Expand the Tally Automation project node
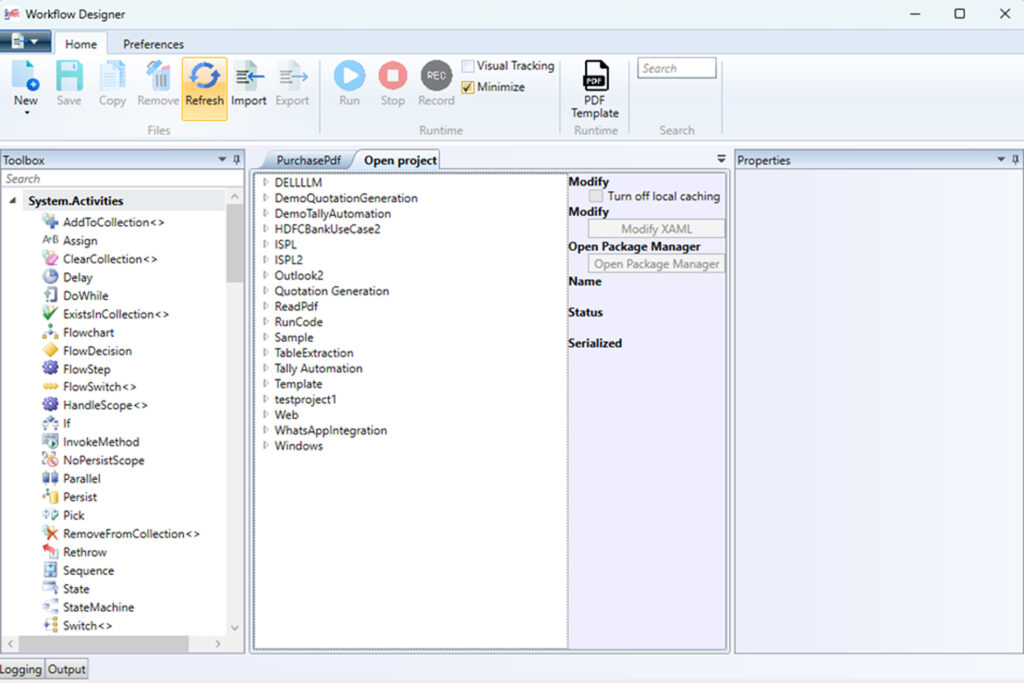 click(x=266, y=368)
